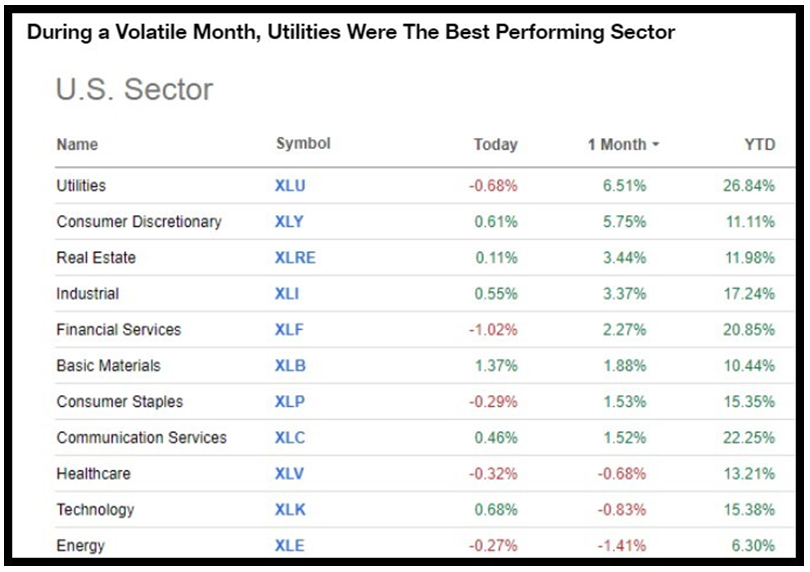
Task: Open the XLI ticker page
Action: click(287, 294)
